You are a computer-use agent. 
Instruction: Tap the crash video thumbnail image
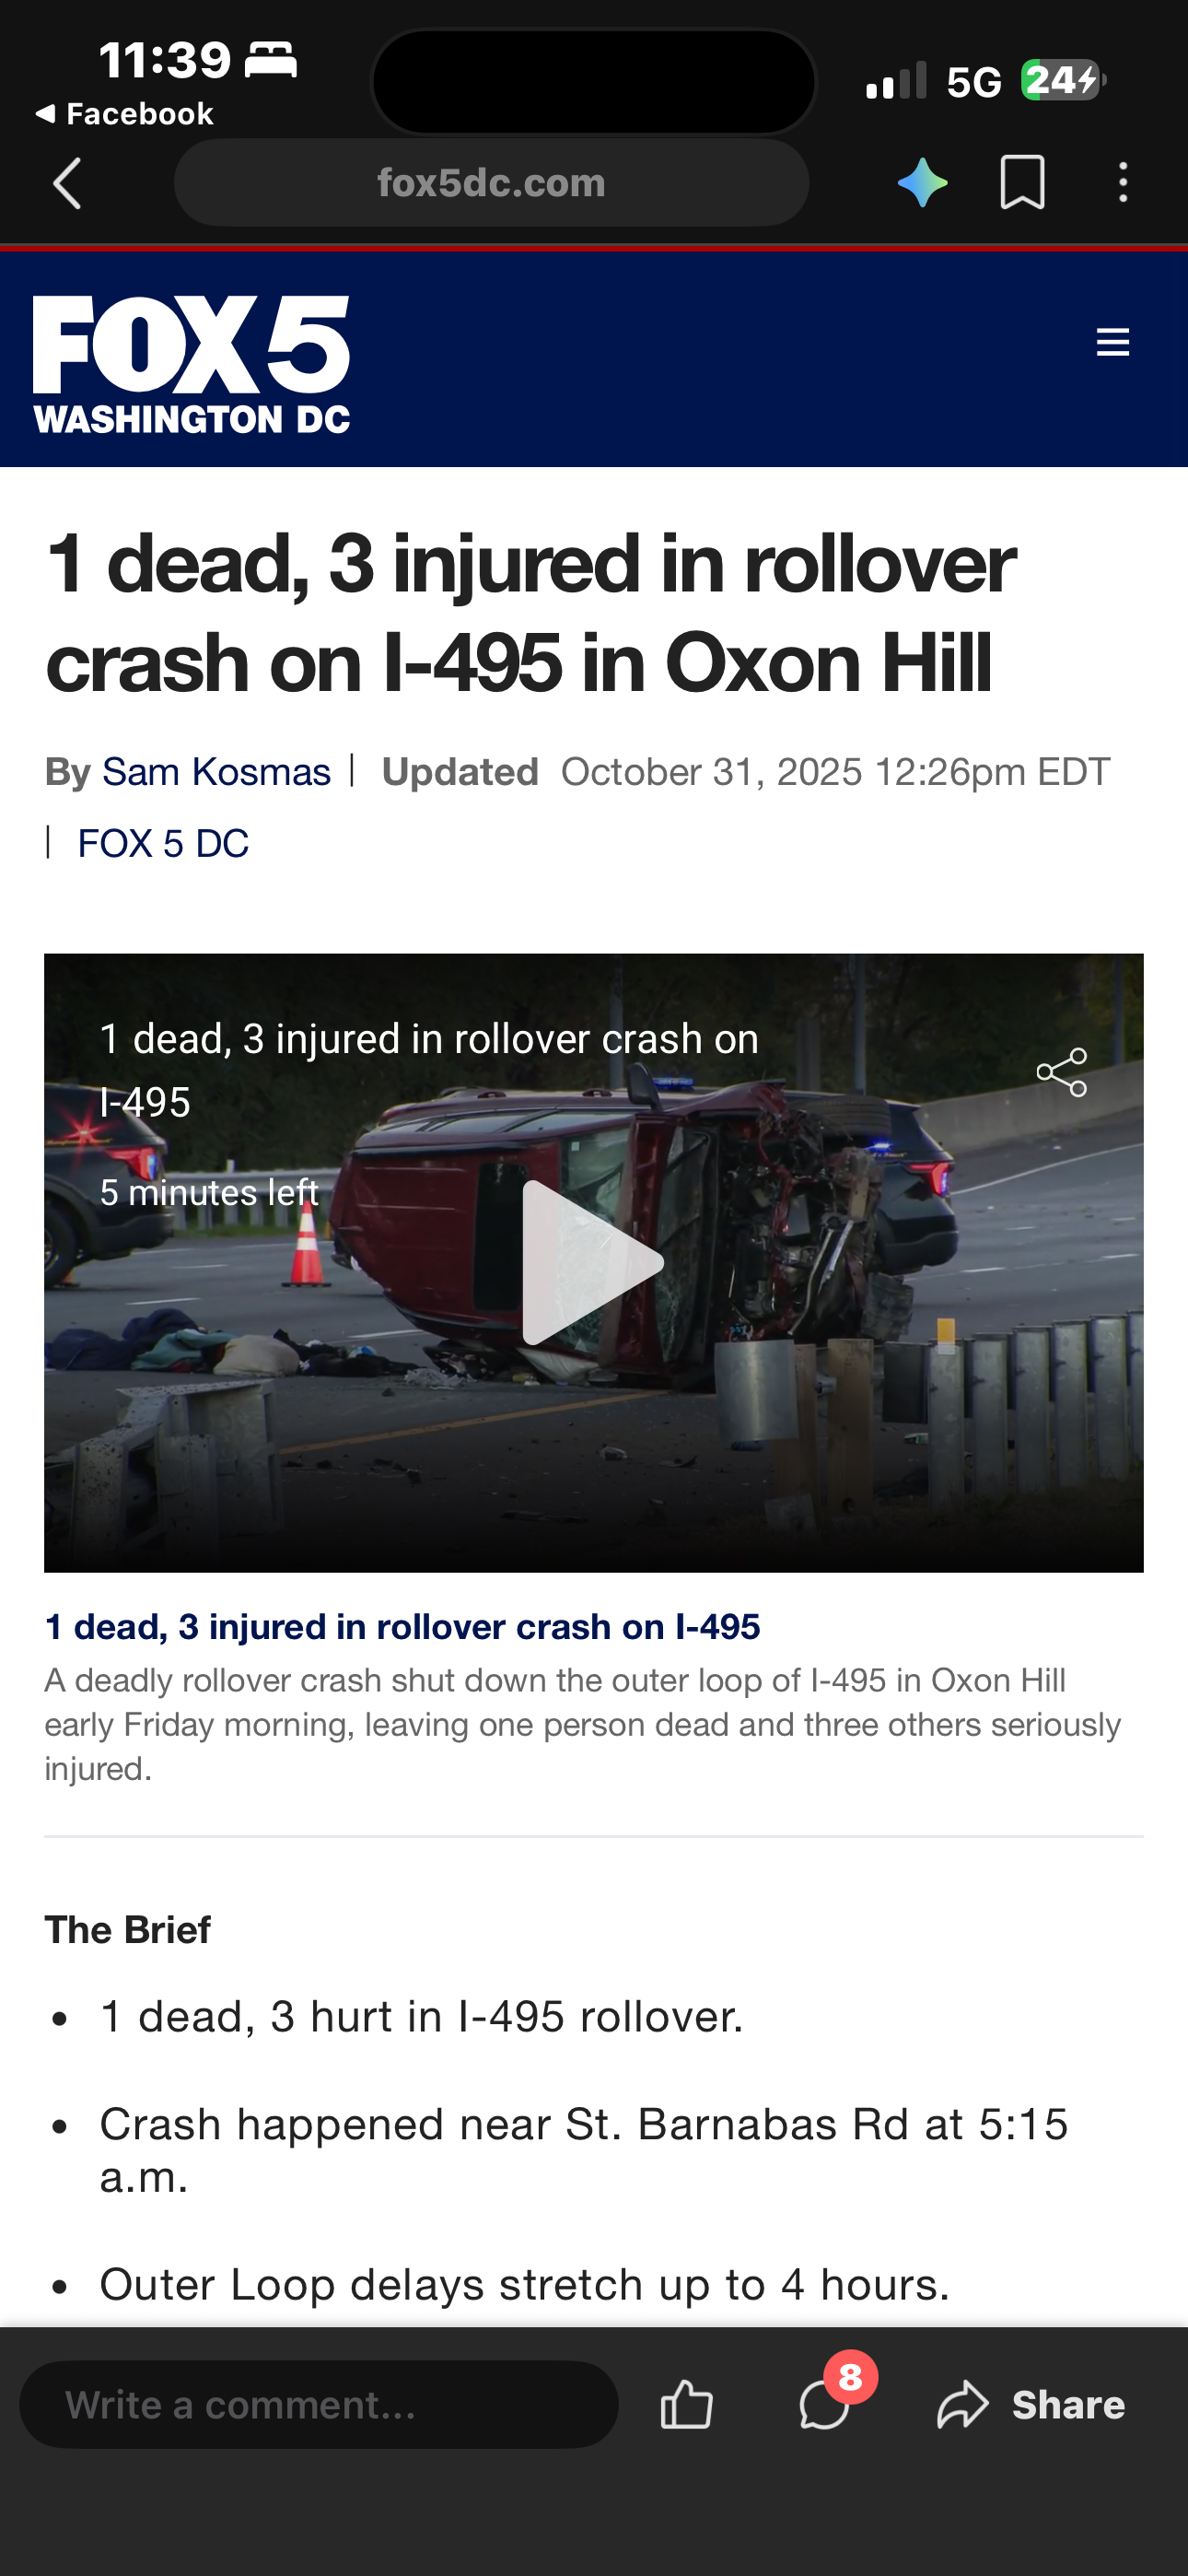(593, 1262)
